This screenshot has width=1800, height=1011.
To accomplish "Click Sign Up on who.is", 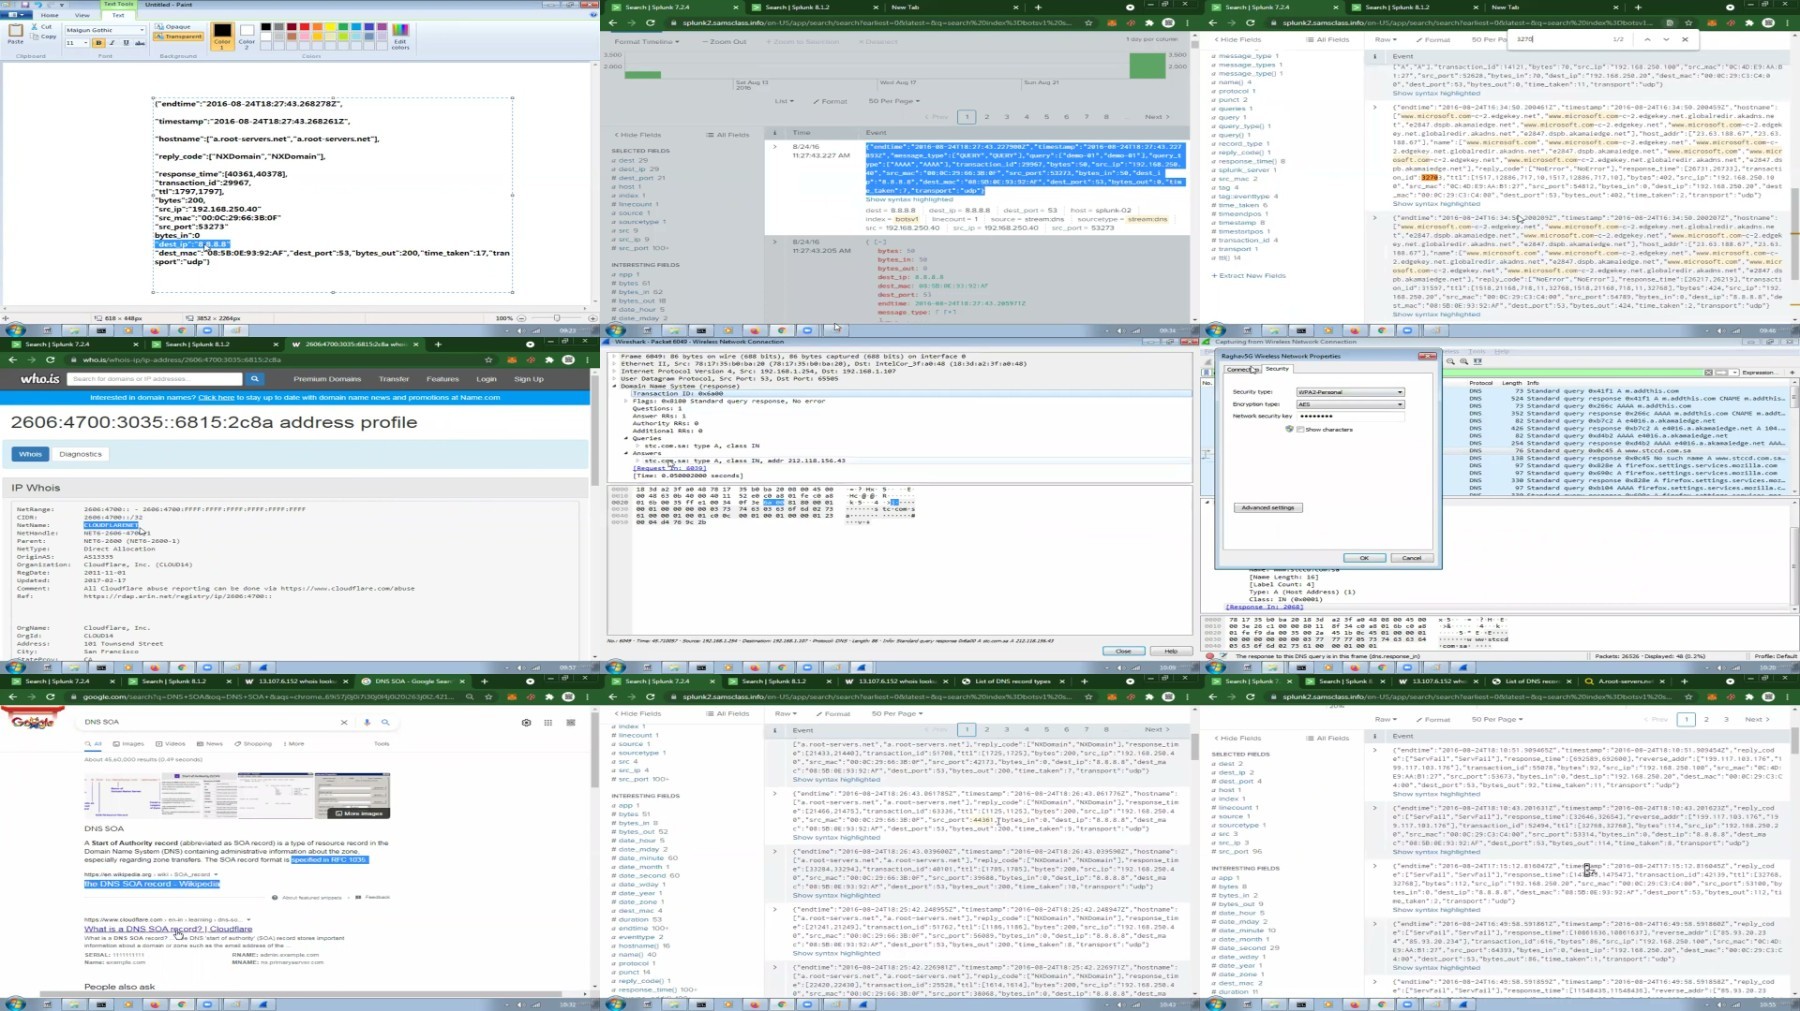I will pos(529,379).
